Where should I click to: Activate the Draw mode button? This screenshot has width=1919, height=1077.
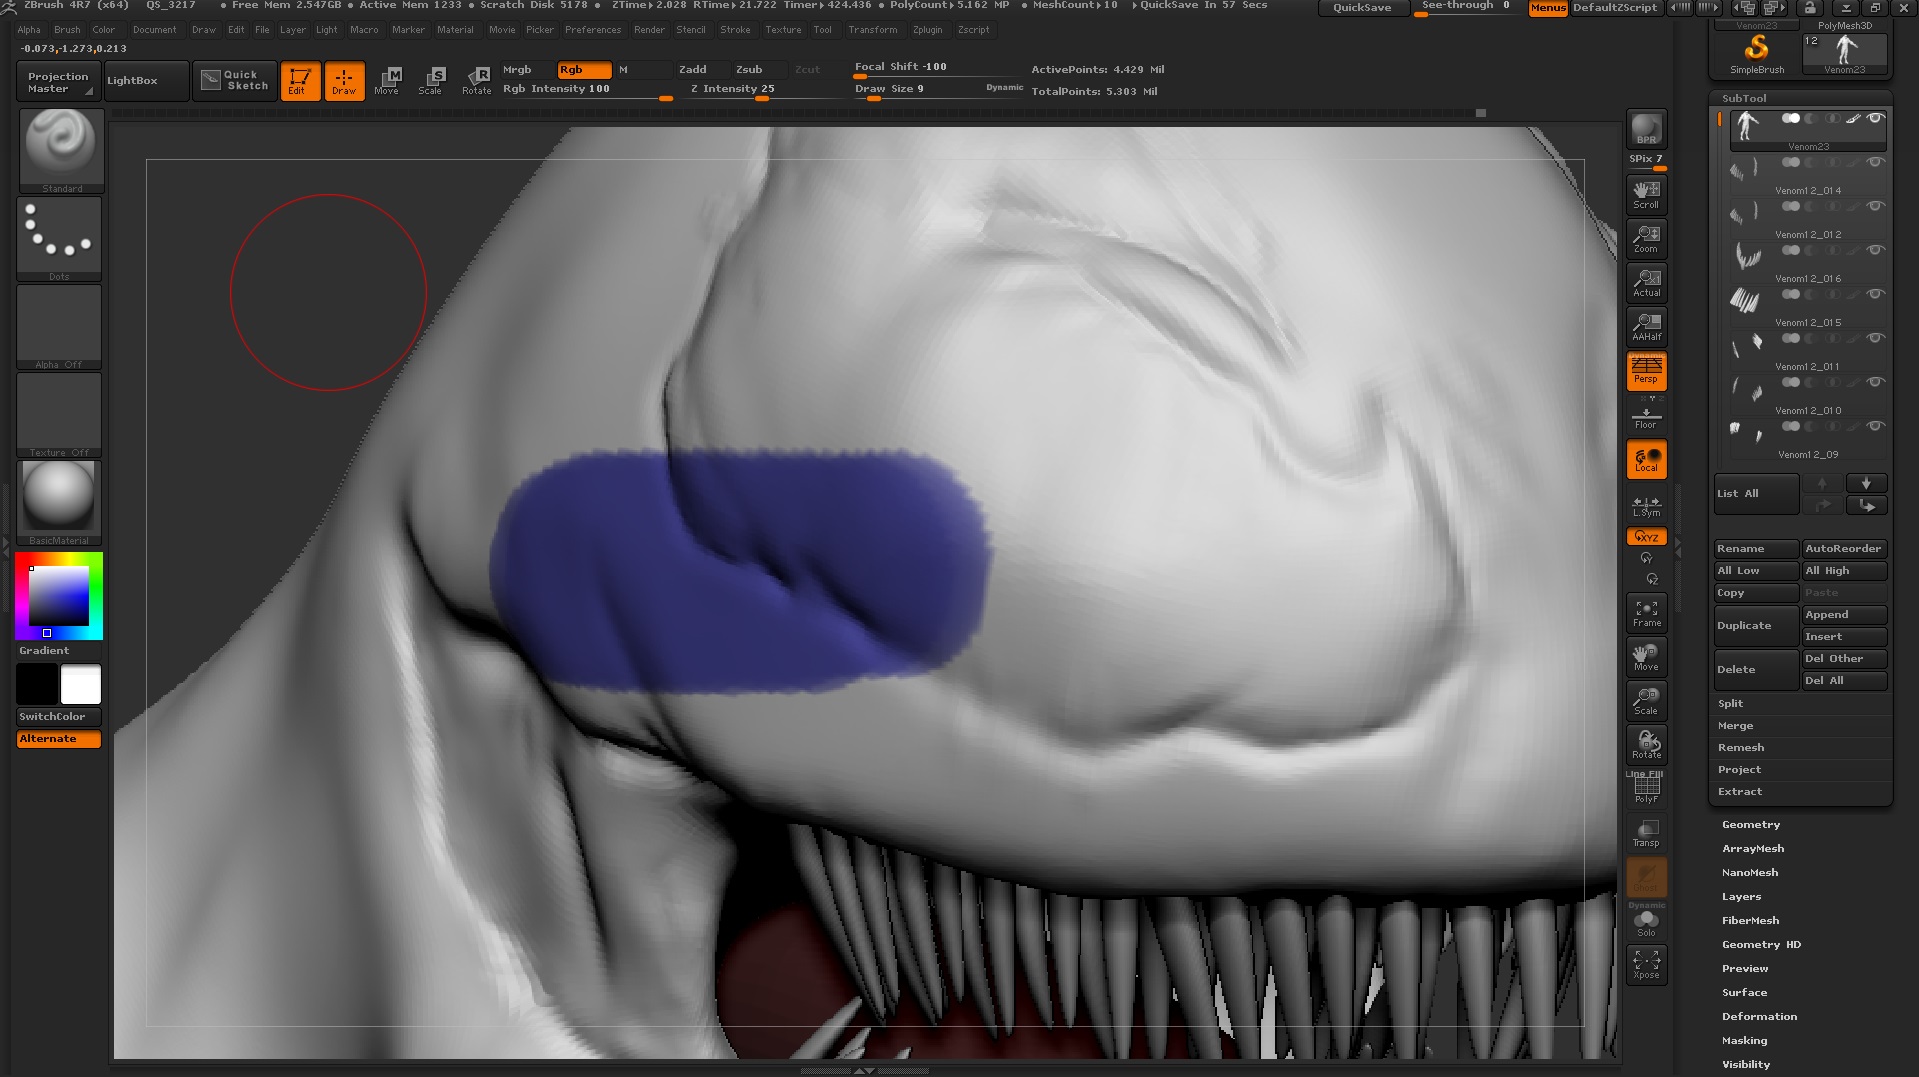pyautogui.click(x=344, y=80)
